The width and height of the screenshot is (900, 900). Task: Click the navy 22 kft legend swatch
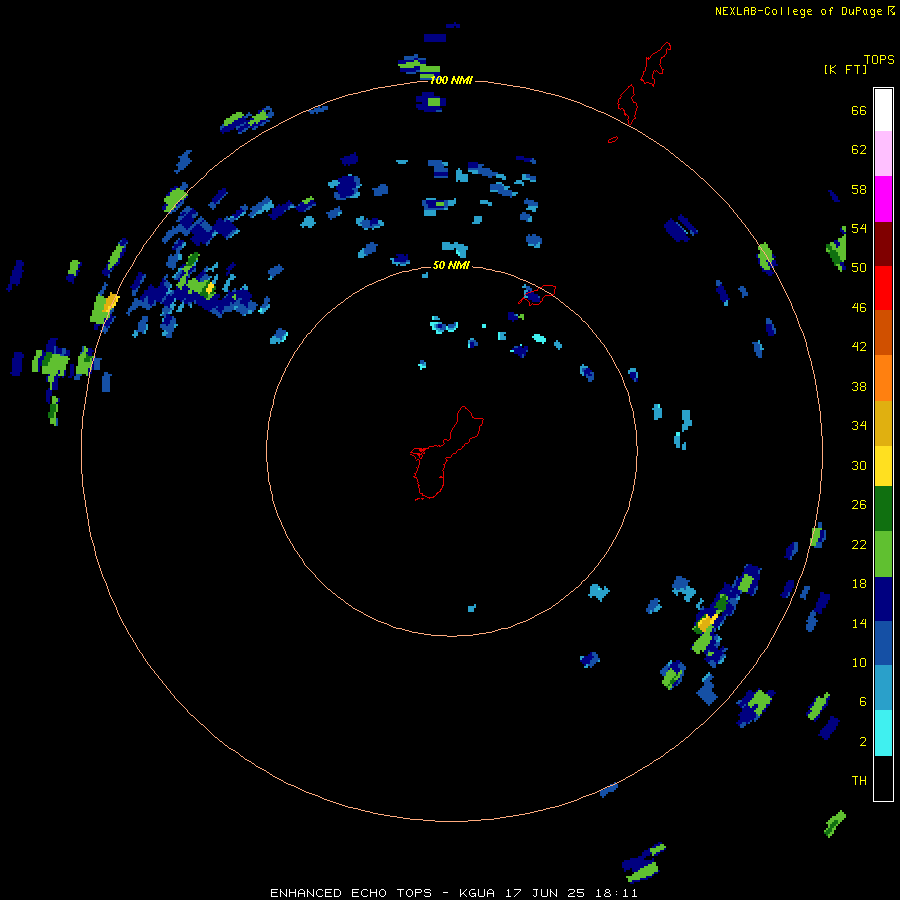pos(883,599)
